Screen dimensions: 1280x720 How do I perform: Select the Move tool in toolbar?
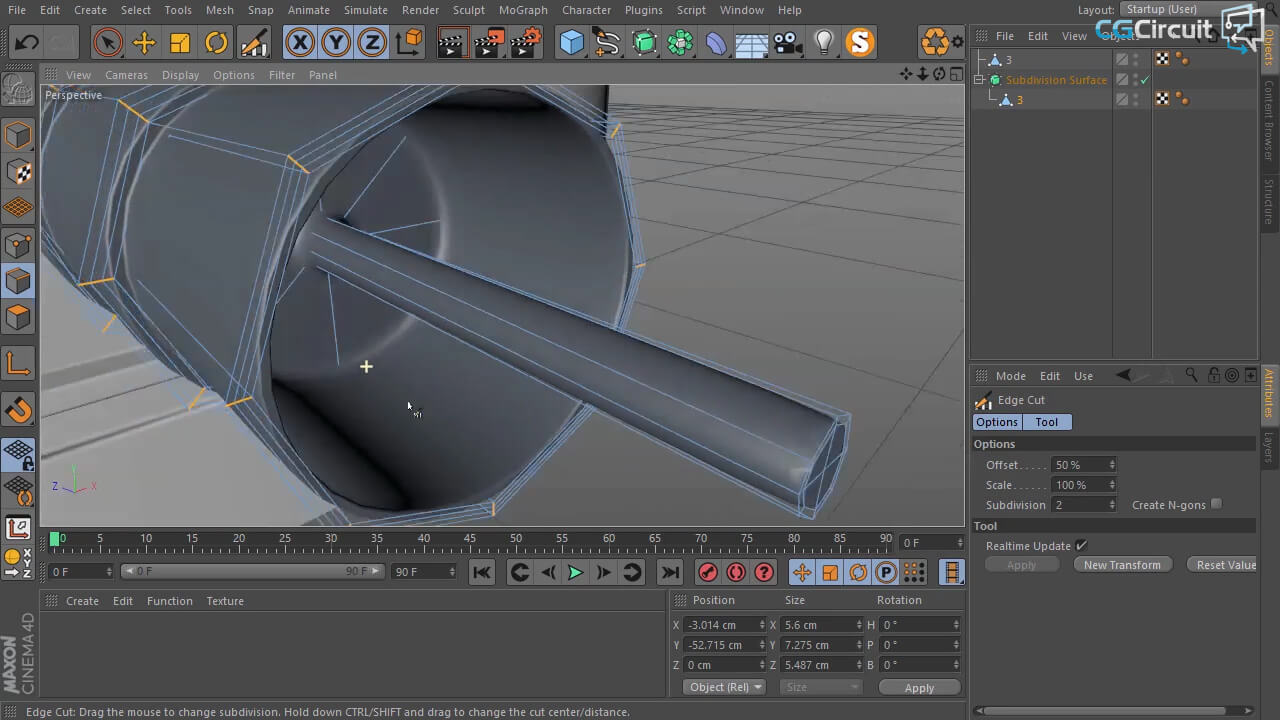[x=144, y=42]
